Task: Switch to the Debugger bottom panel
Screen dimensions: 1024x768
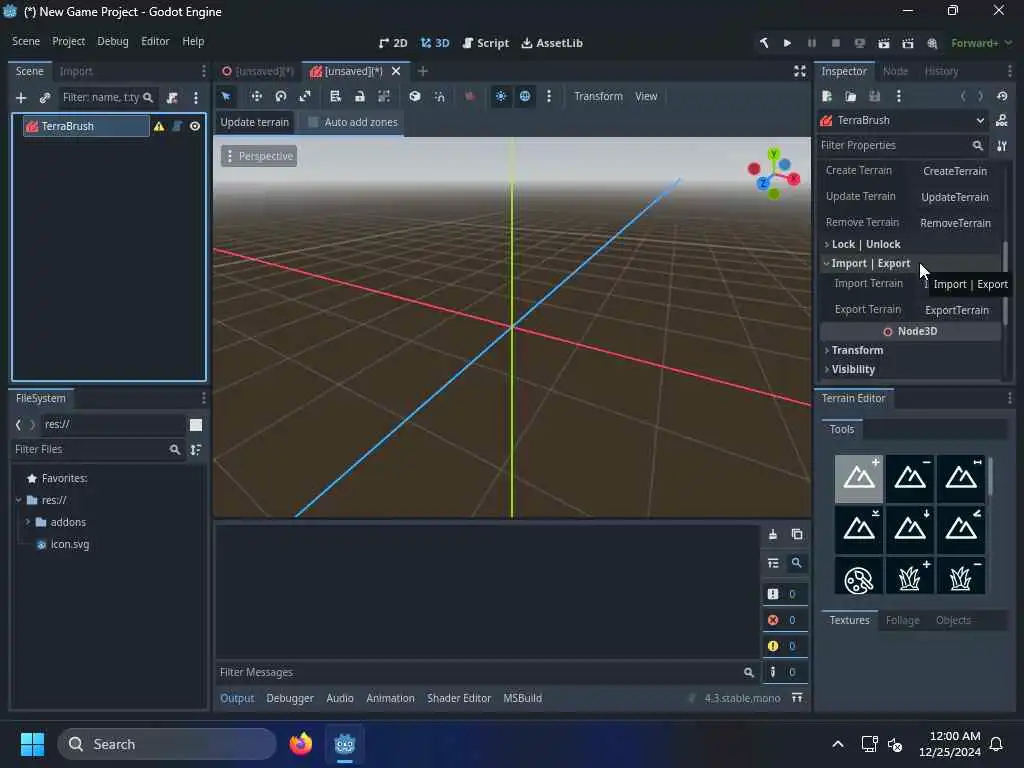Action: coord(290,698)
